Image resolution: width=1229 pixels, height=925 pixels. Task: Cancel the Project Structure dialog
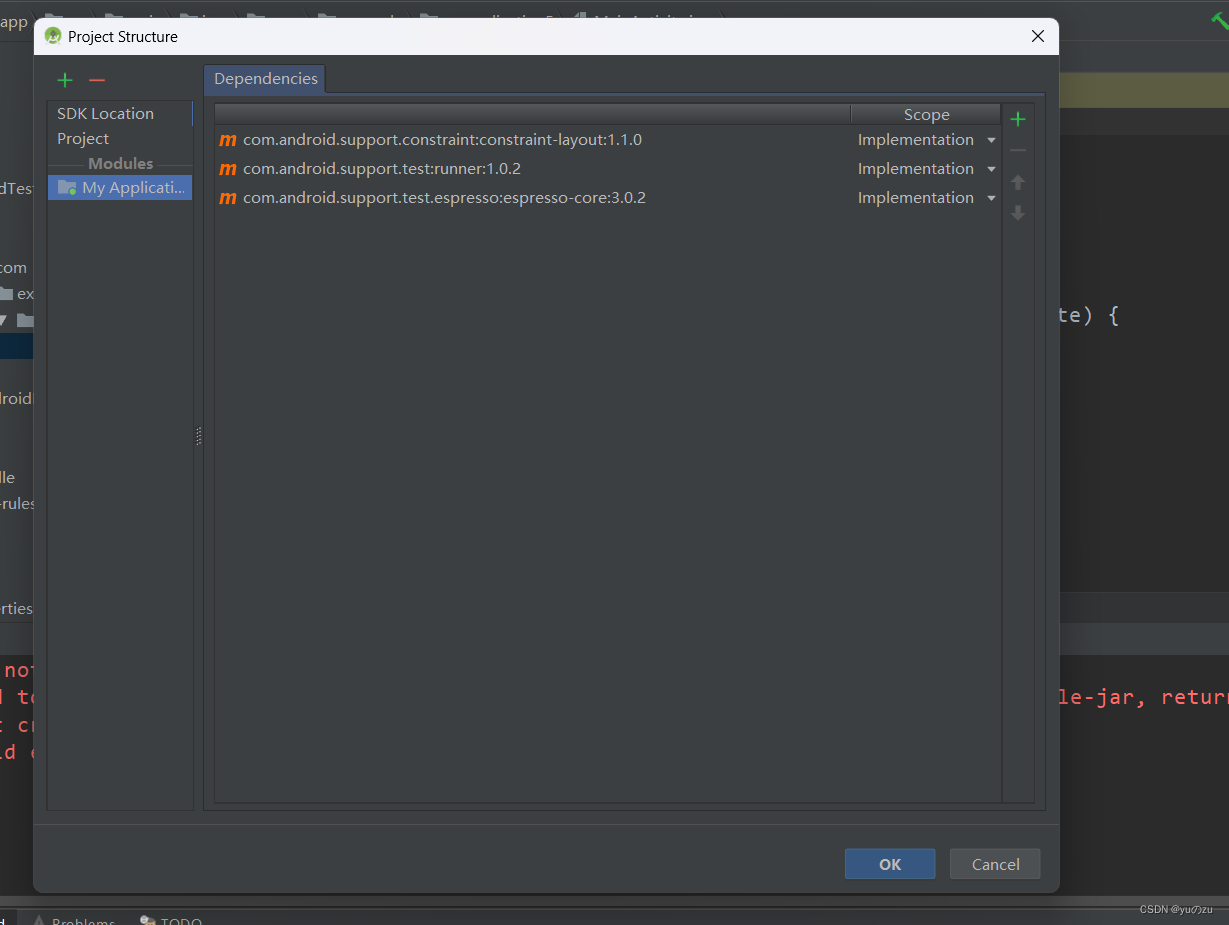coord(994,863)
